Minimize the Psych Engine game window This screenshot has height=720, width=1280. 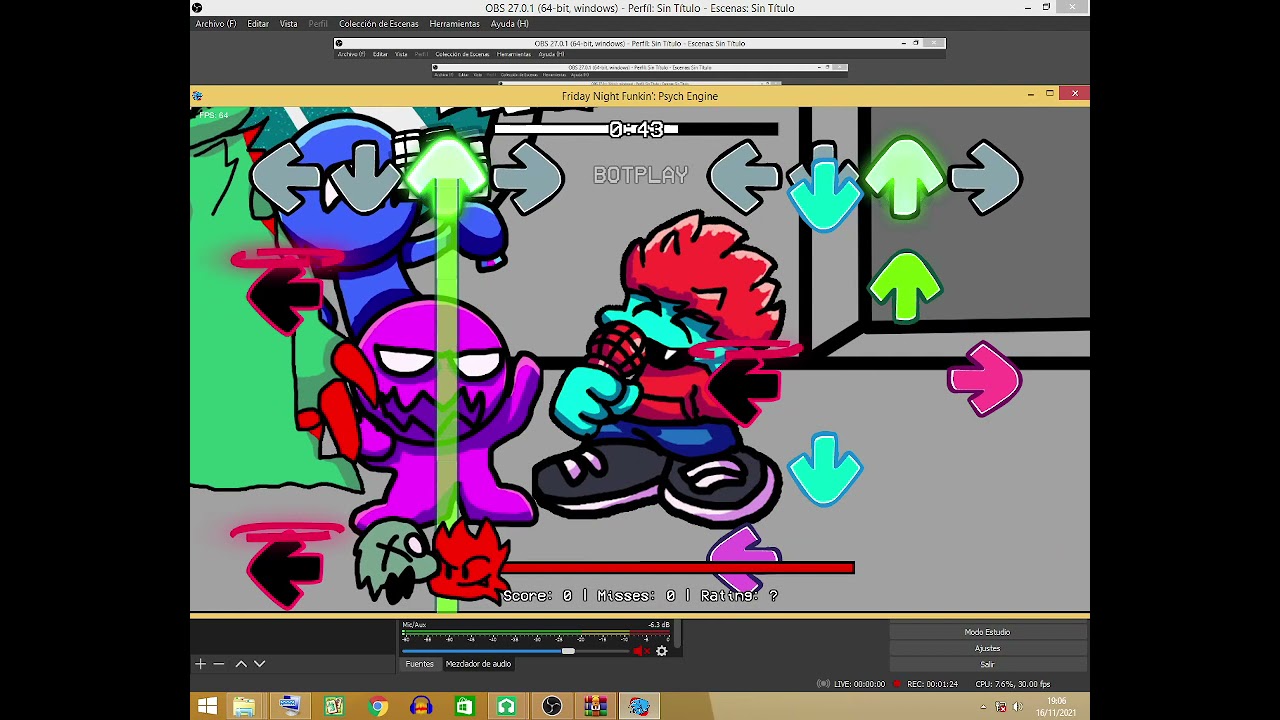click(x=1030, y=94)
